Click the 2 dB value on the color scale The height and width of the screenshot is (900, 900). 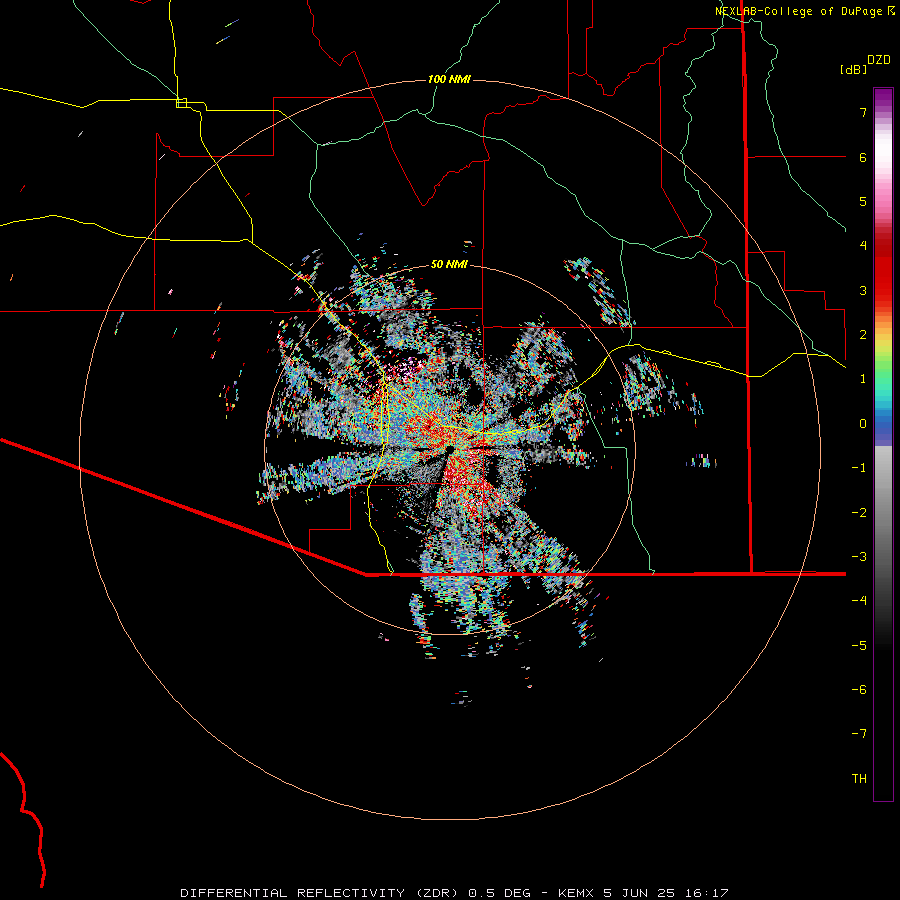[863, 335]
